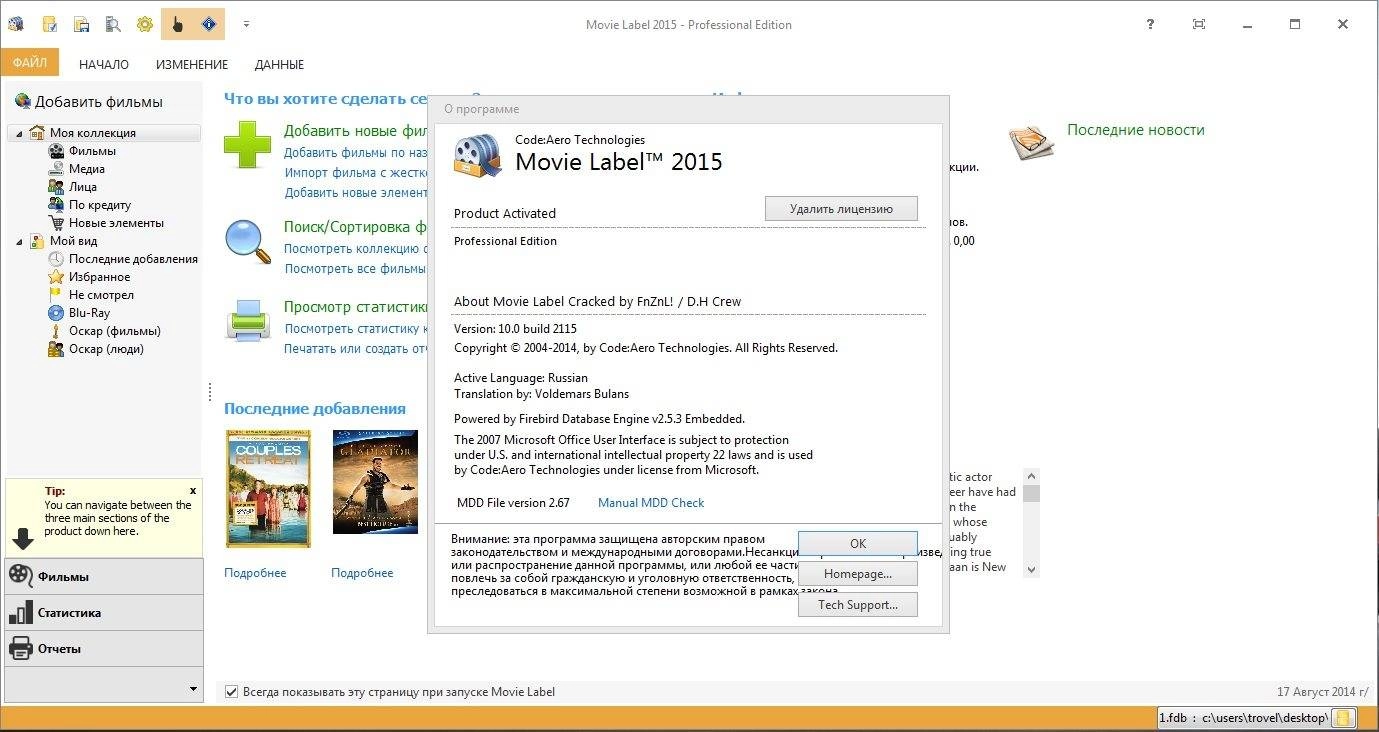Click the blue diamond info icon in toolbar

tap(208, 24)
